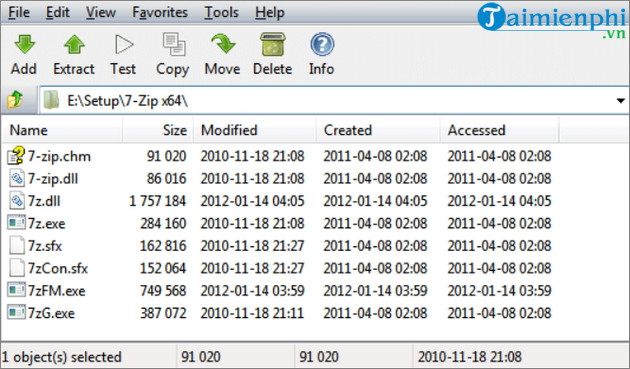Click 7z.dll created date 2012-01-14 04:05
This screenshot has height=369, width=630.
coord(376,201)
